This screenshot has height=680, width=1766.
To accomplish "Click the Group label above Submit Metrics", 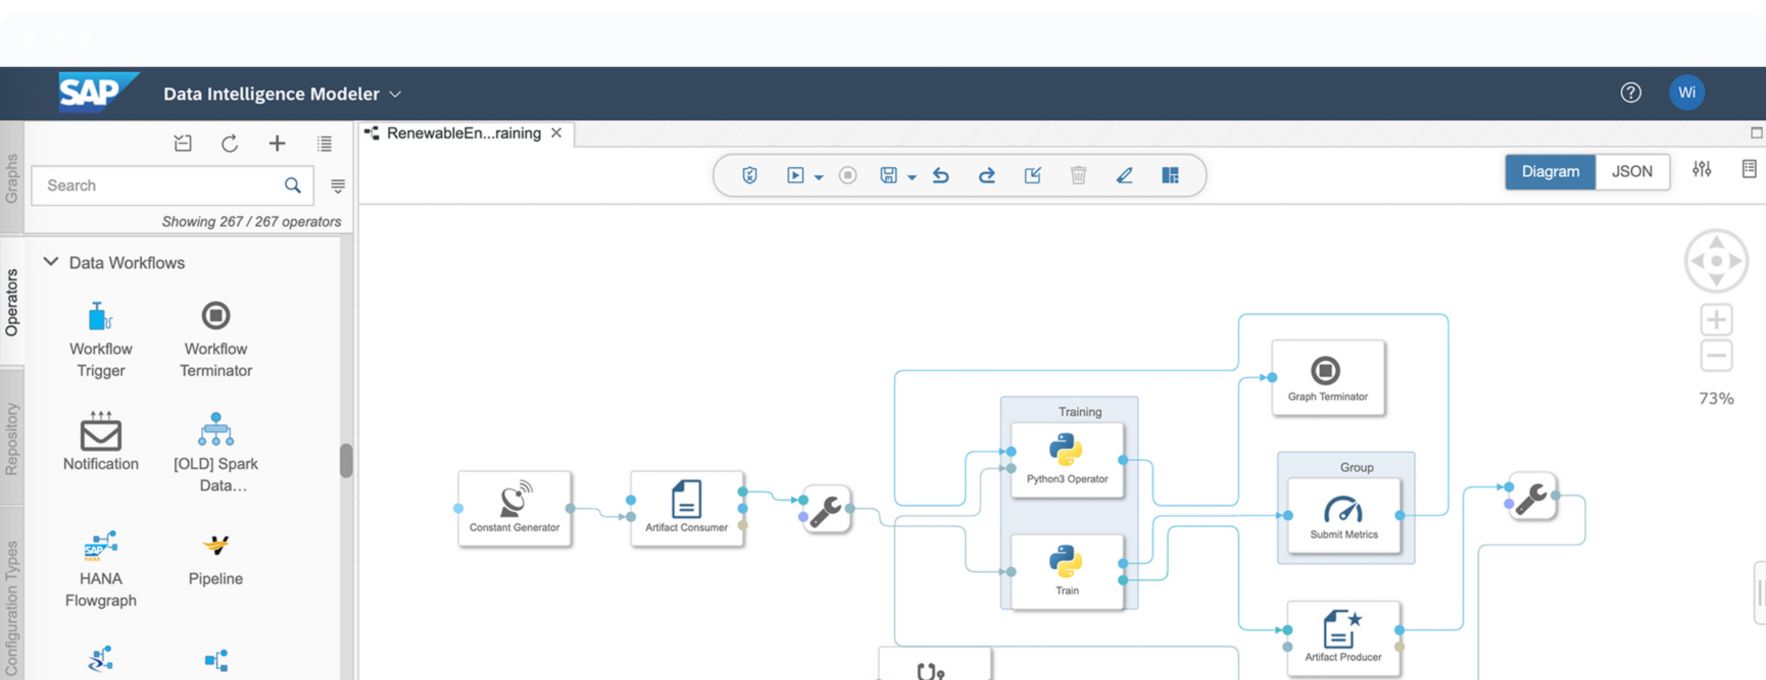I will (x=1356, y=467).
